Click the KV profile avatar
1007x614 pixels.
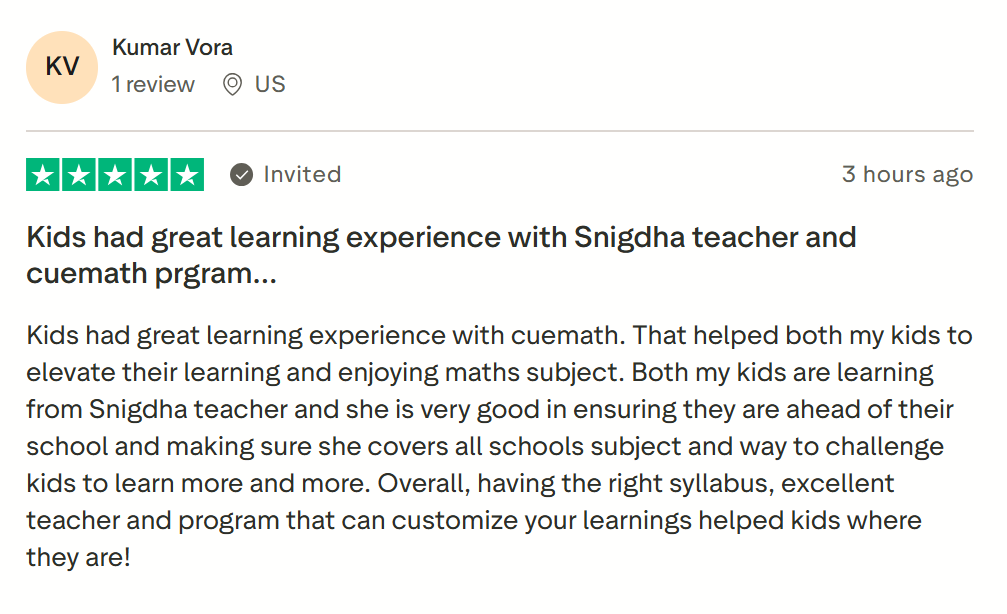click(x=62, y=68)
